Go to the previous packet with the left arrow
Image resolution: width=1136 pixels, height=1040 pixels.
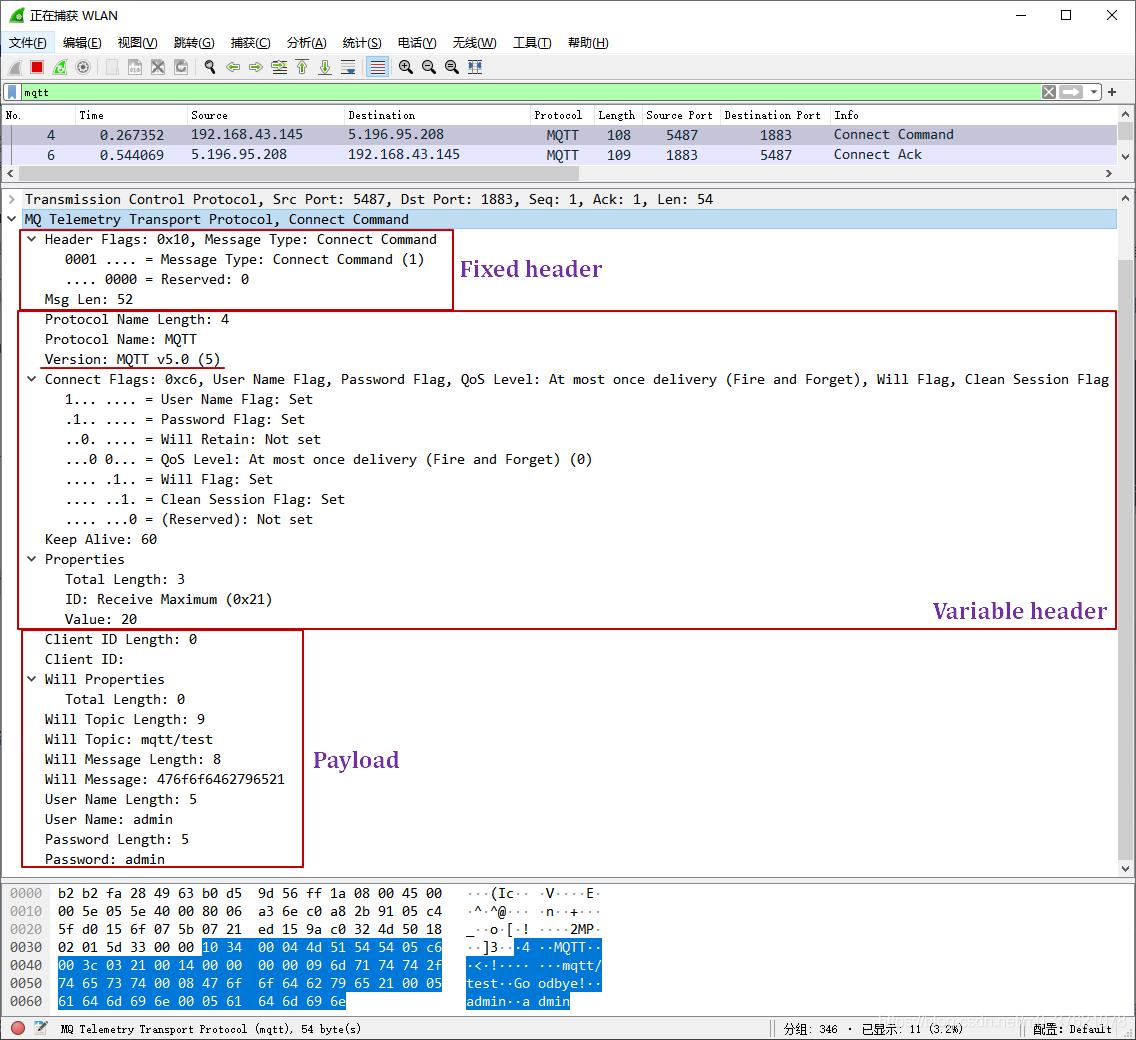pos(233,67)
